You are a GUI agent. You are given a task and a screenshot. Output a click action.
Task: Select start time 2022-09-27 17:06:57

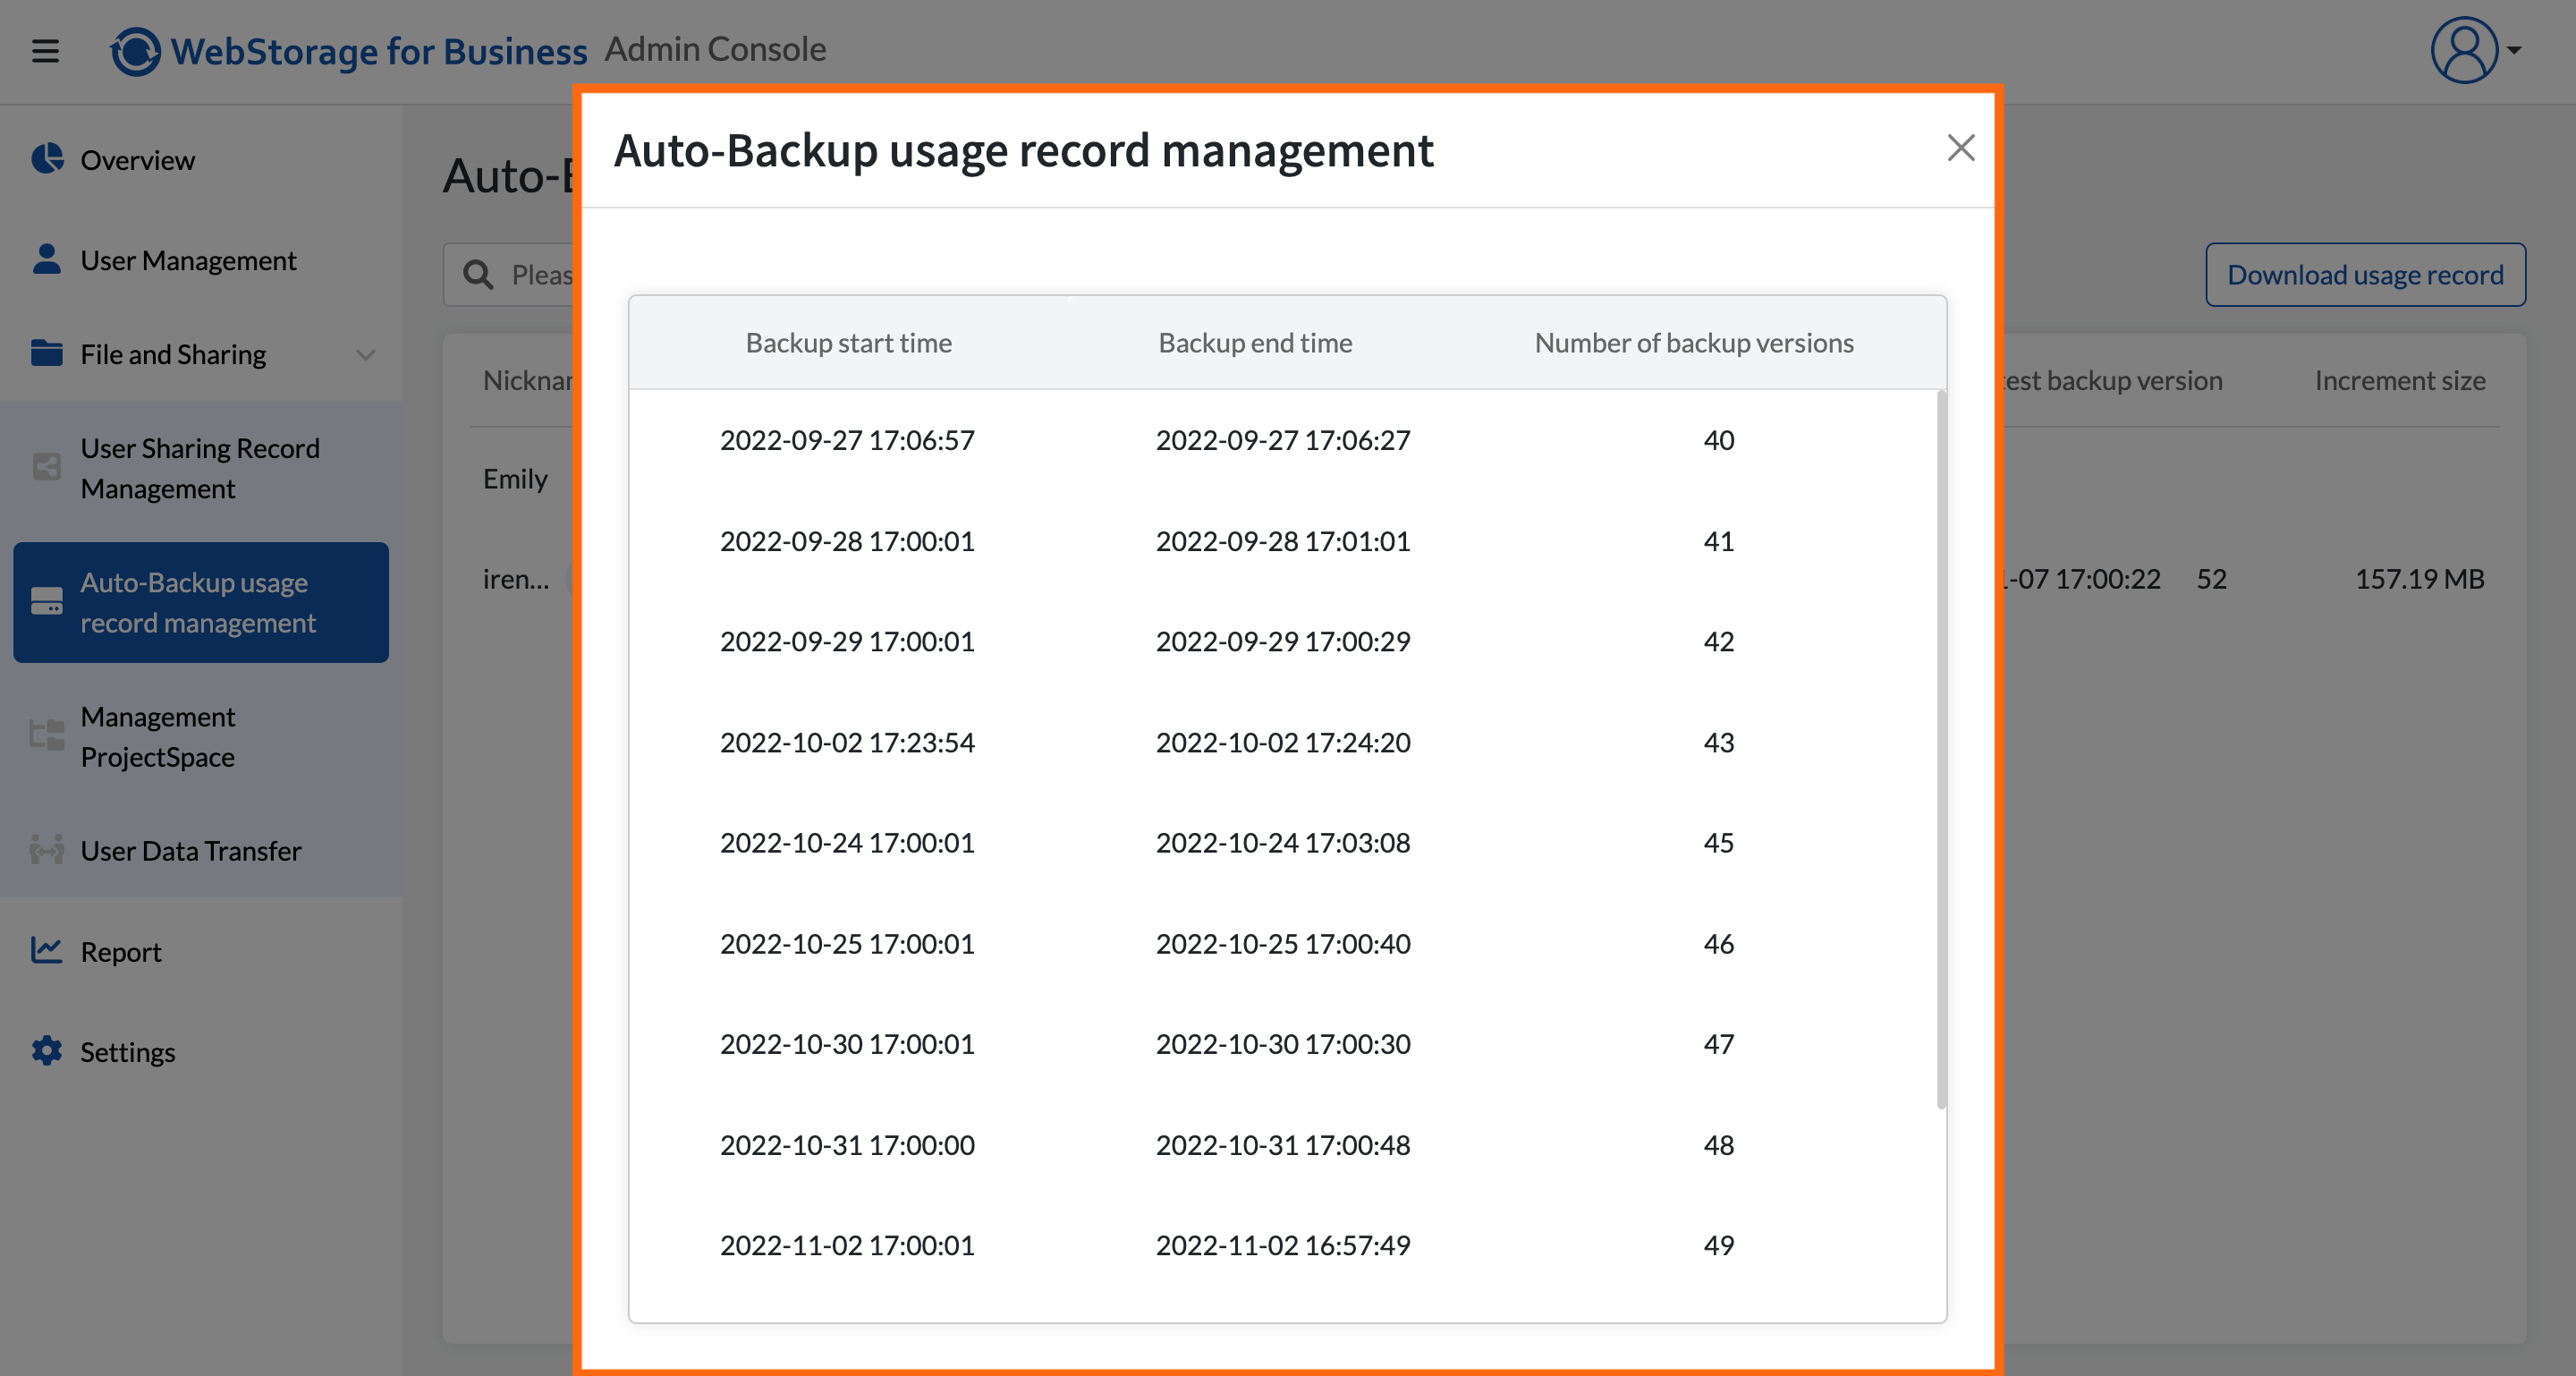pos(847,439)
